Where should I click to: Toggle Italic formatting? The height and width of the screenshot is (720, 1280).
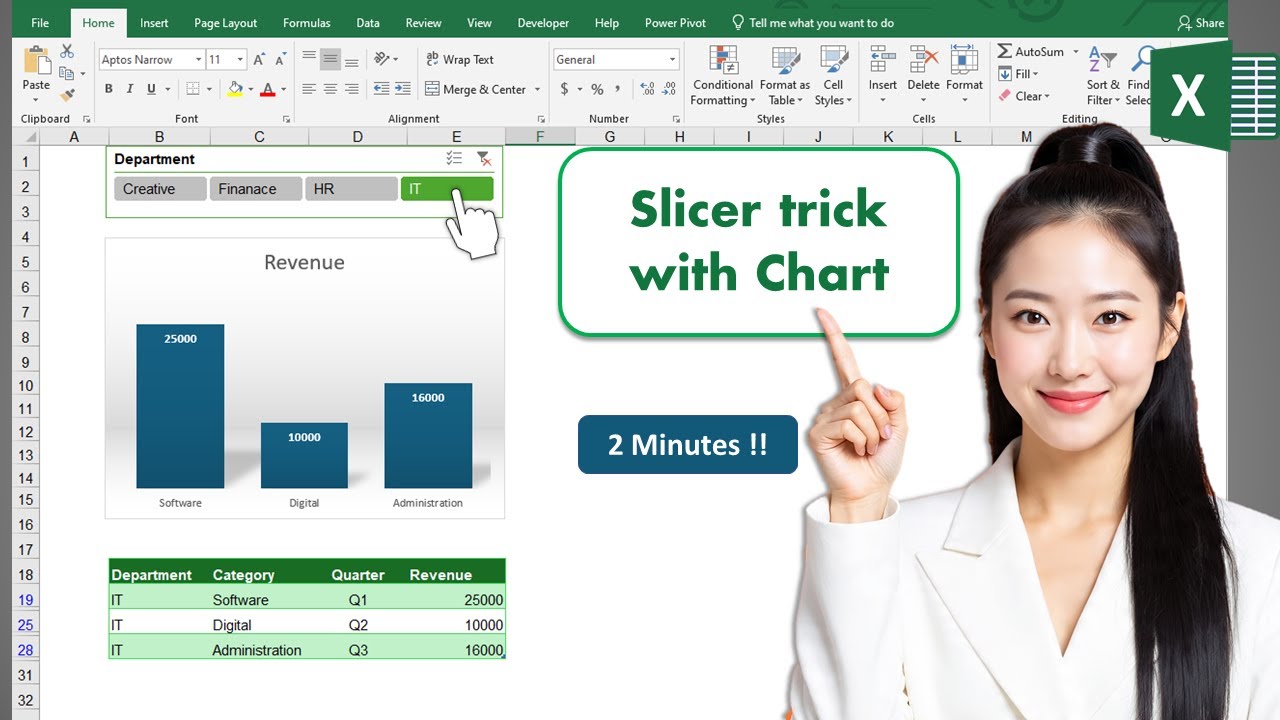click(x=130, y=89)
